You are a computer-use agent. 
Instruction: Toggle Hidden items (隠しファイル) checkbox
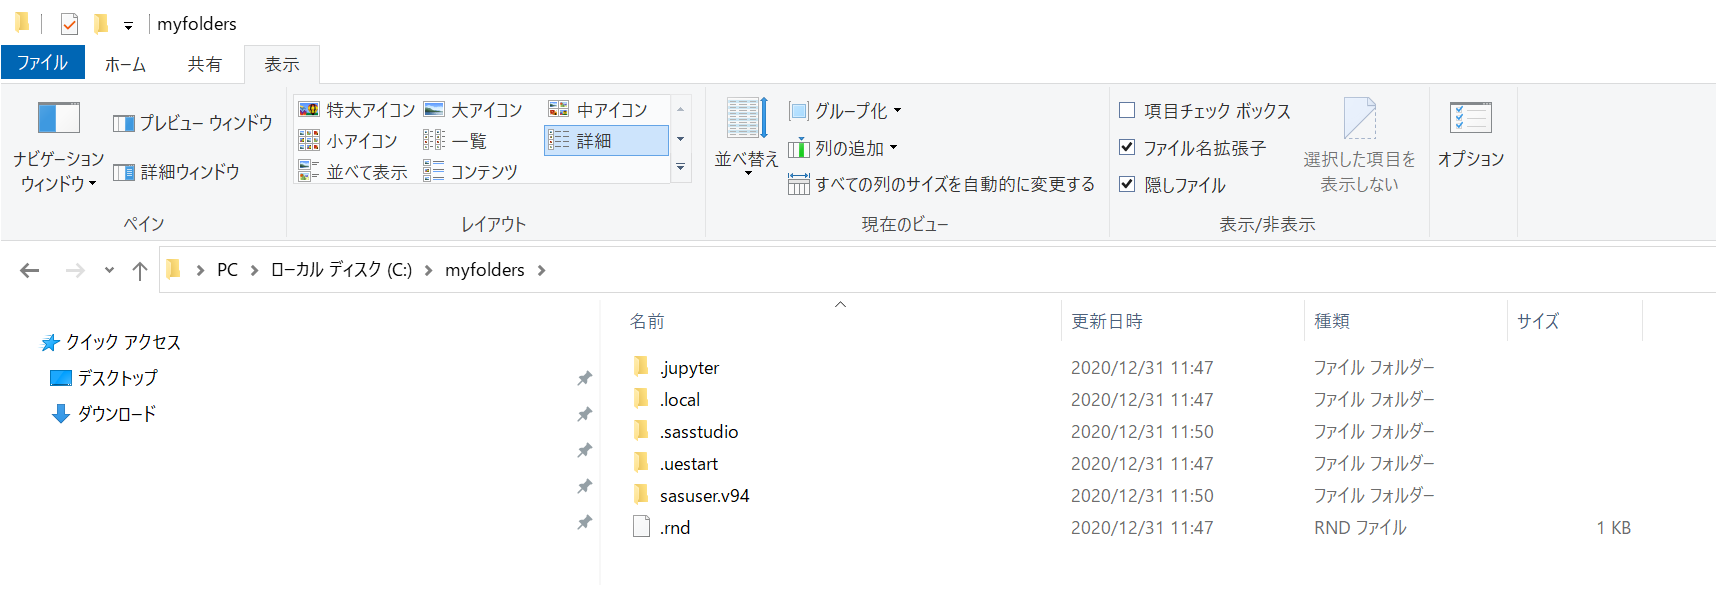(x=1127, y=184)
